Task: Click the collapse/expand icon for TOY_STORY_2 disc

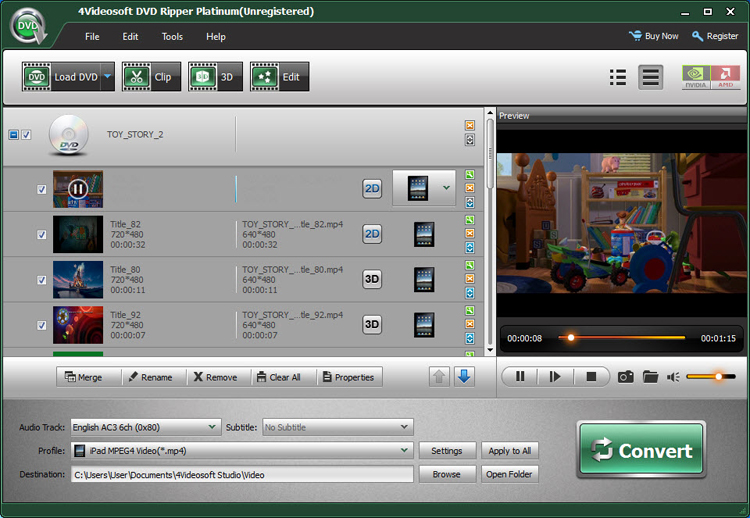Action: [470, 140]
